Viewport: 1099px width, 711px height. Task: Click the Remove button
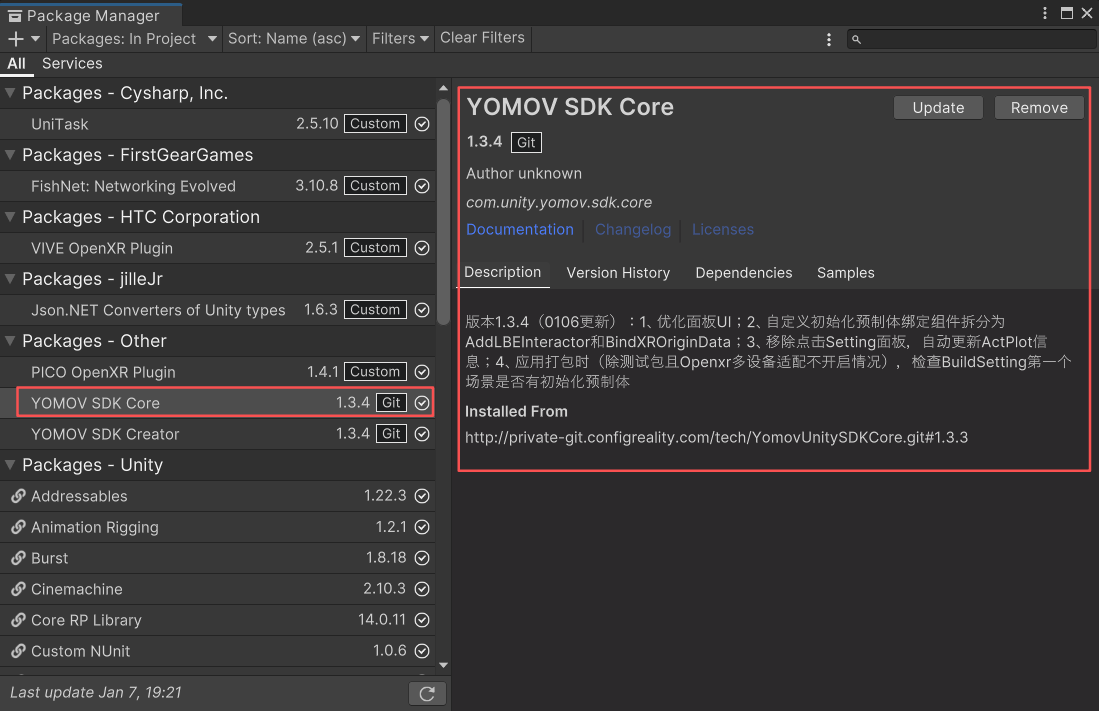[1039, 108]
